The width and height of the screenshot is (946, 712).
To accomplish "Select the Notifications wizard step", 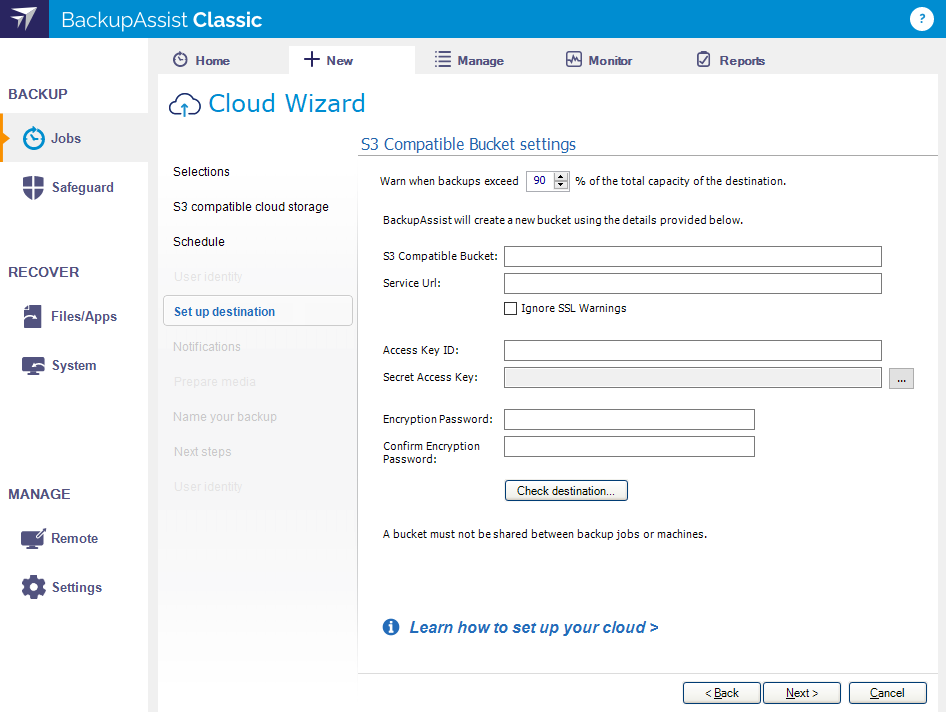I will (207, 346).
